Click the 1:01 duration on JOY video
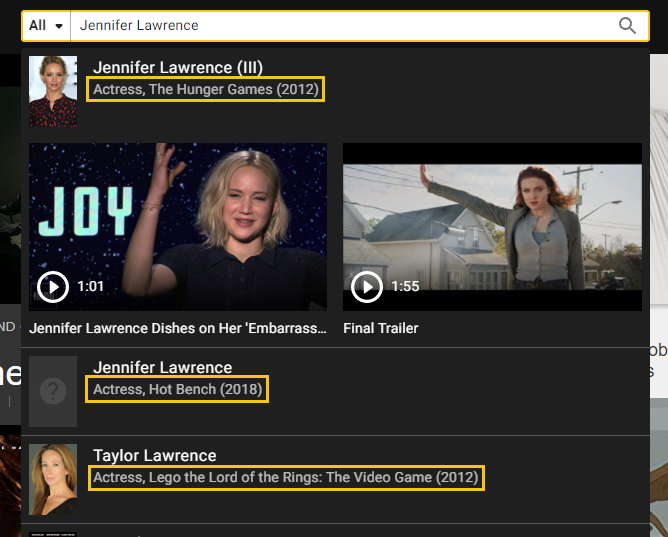This screenshot has height=537, width=668. tap(91, 287)
